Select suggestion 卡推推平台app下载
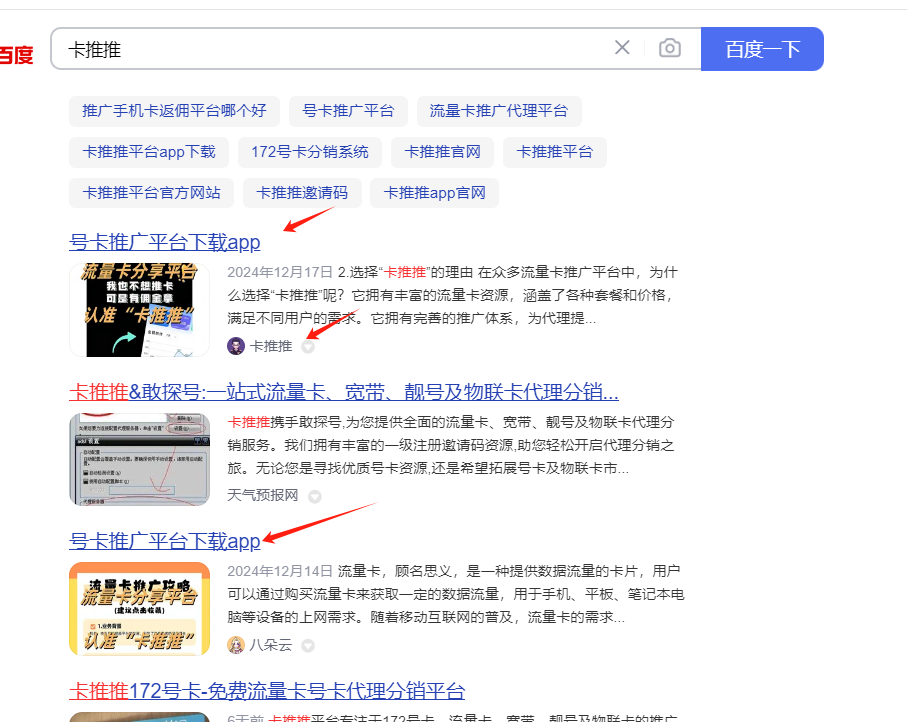The image size is (907, 722). coord(149,152)
